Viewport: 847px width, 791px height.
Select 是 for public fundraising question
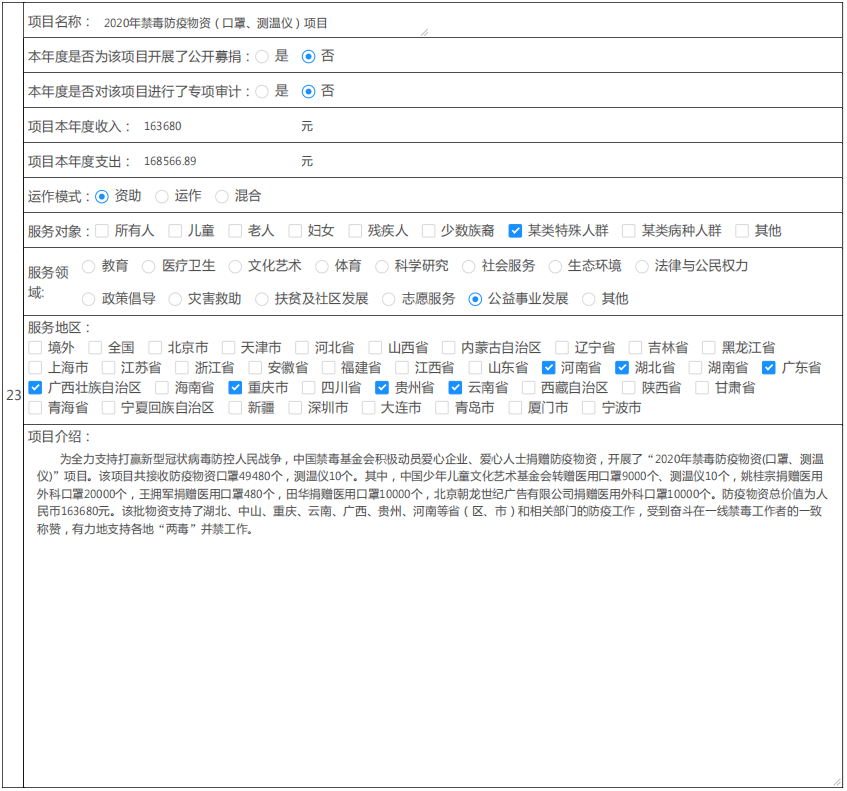[x=262, y=57]
